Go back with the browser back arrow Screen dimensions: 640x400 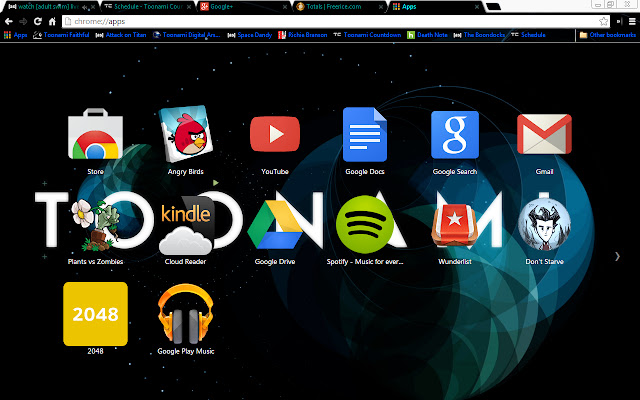[9, 21]
